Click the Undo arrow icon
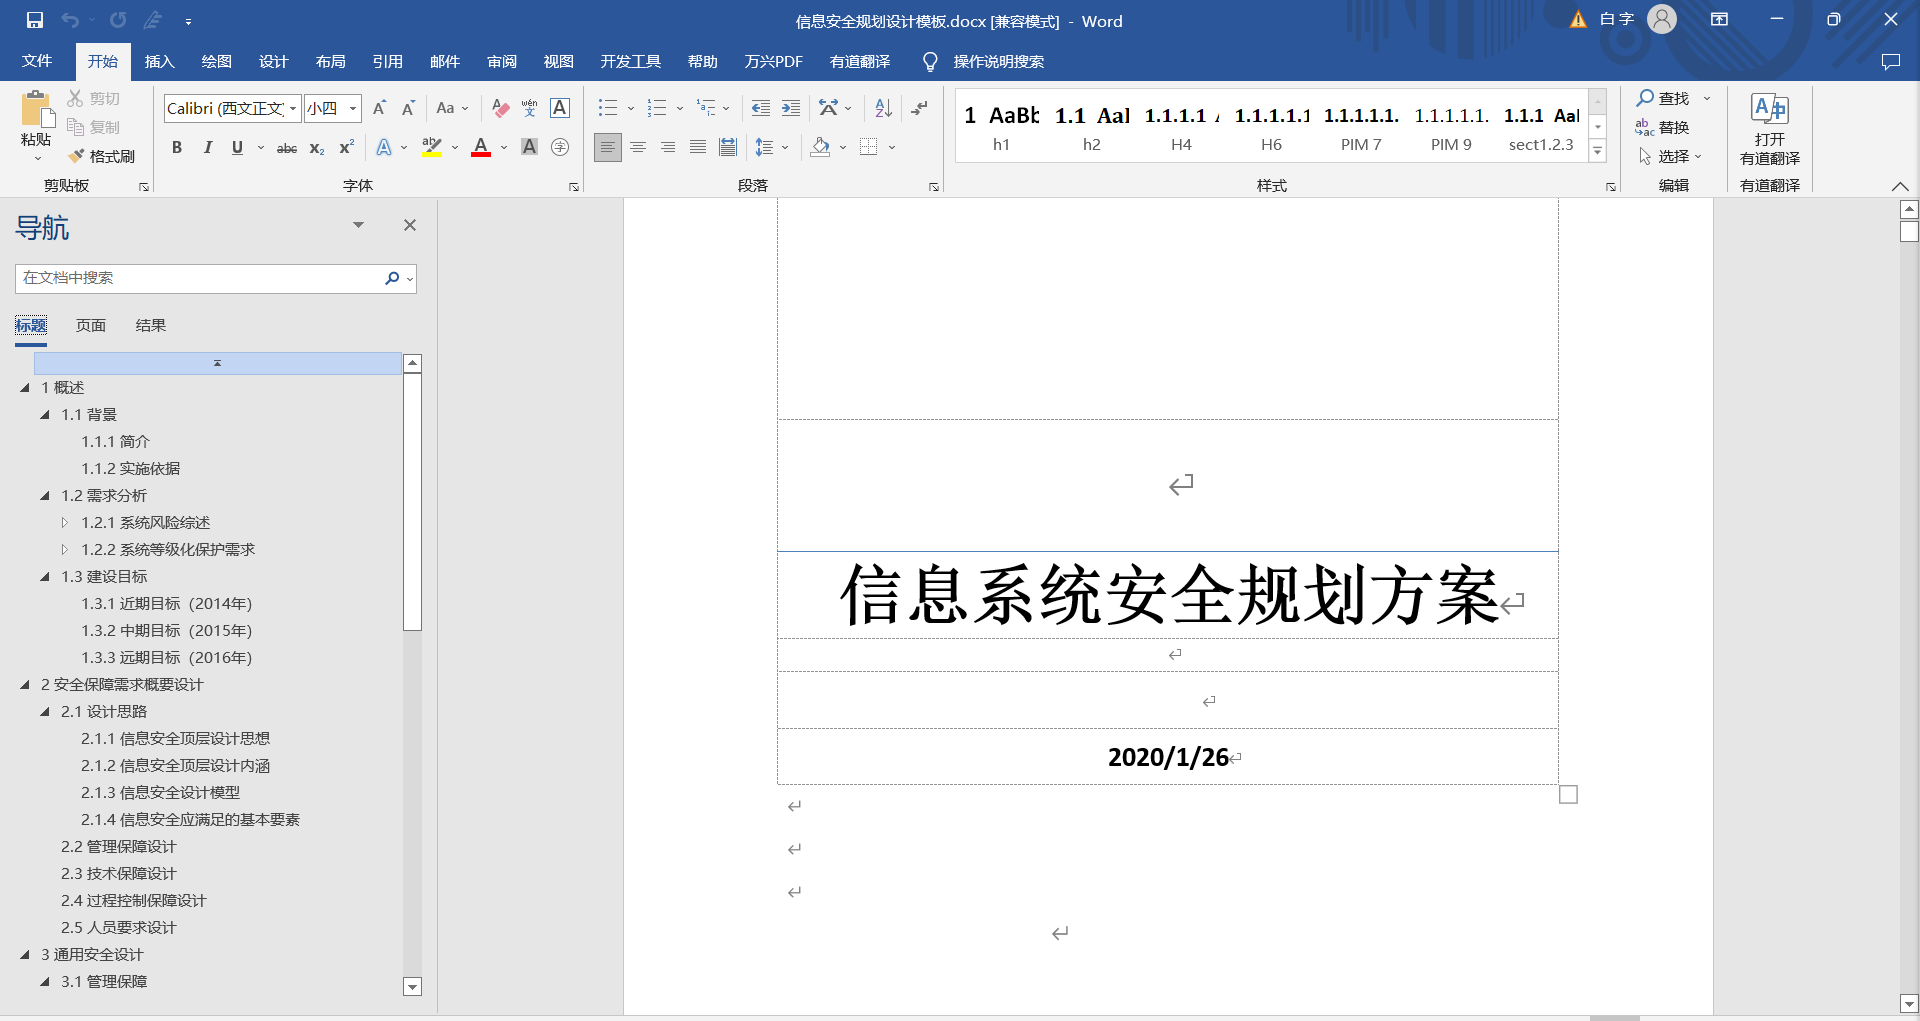The width and height of the screenshot is (1920, 1021). click(x=70, y=20)
